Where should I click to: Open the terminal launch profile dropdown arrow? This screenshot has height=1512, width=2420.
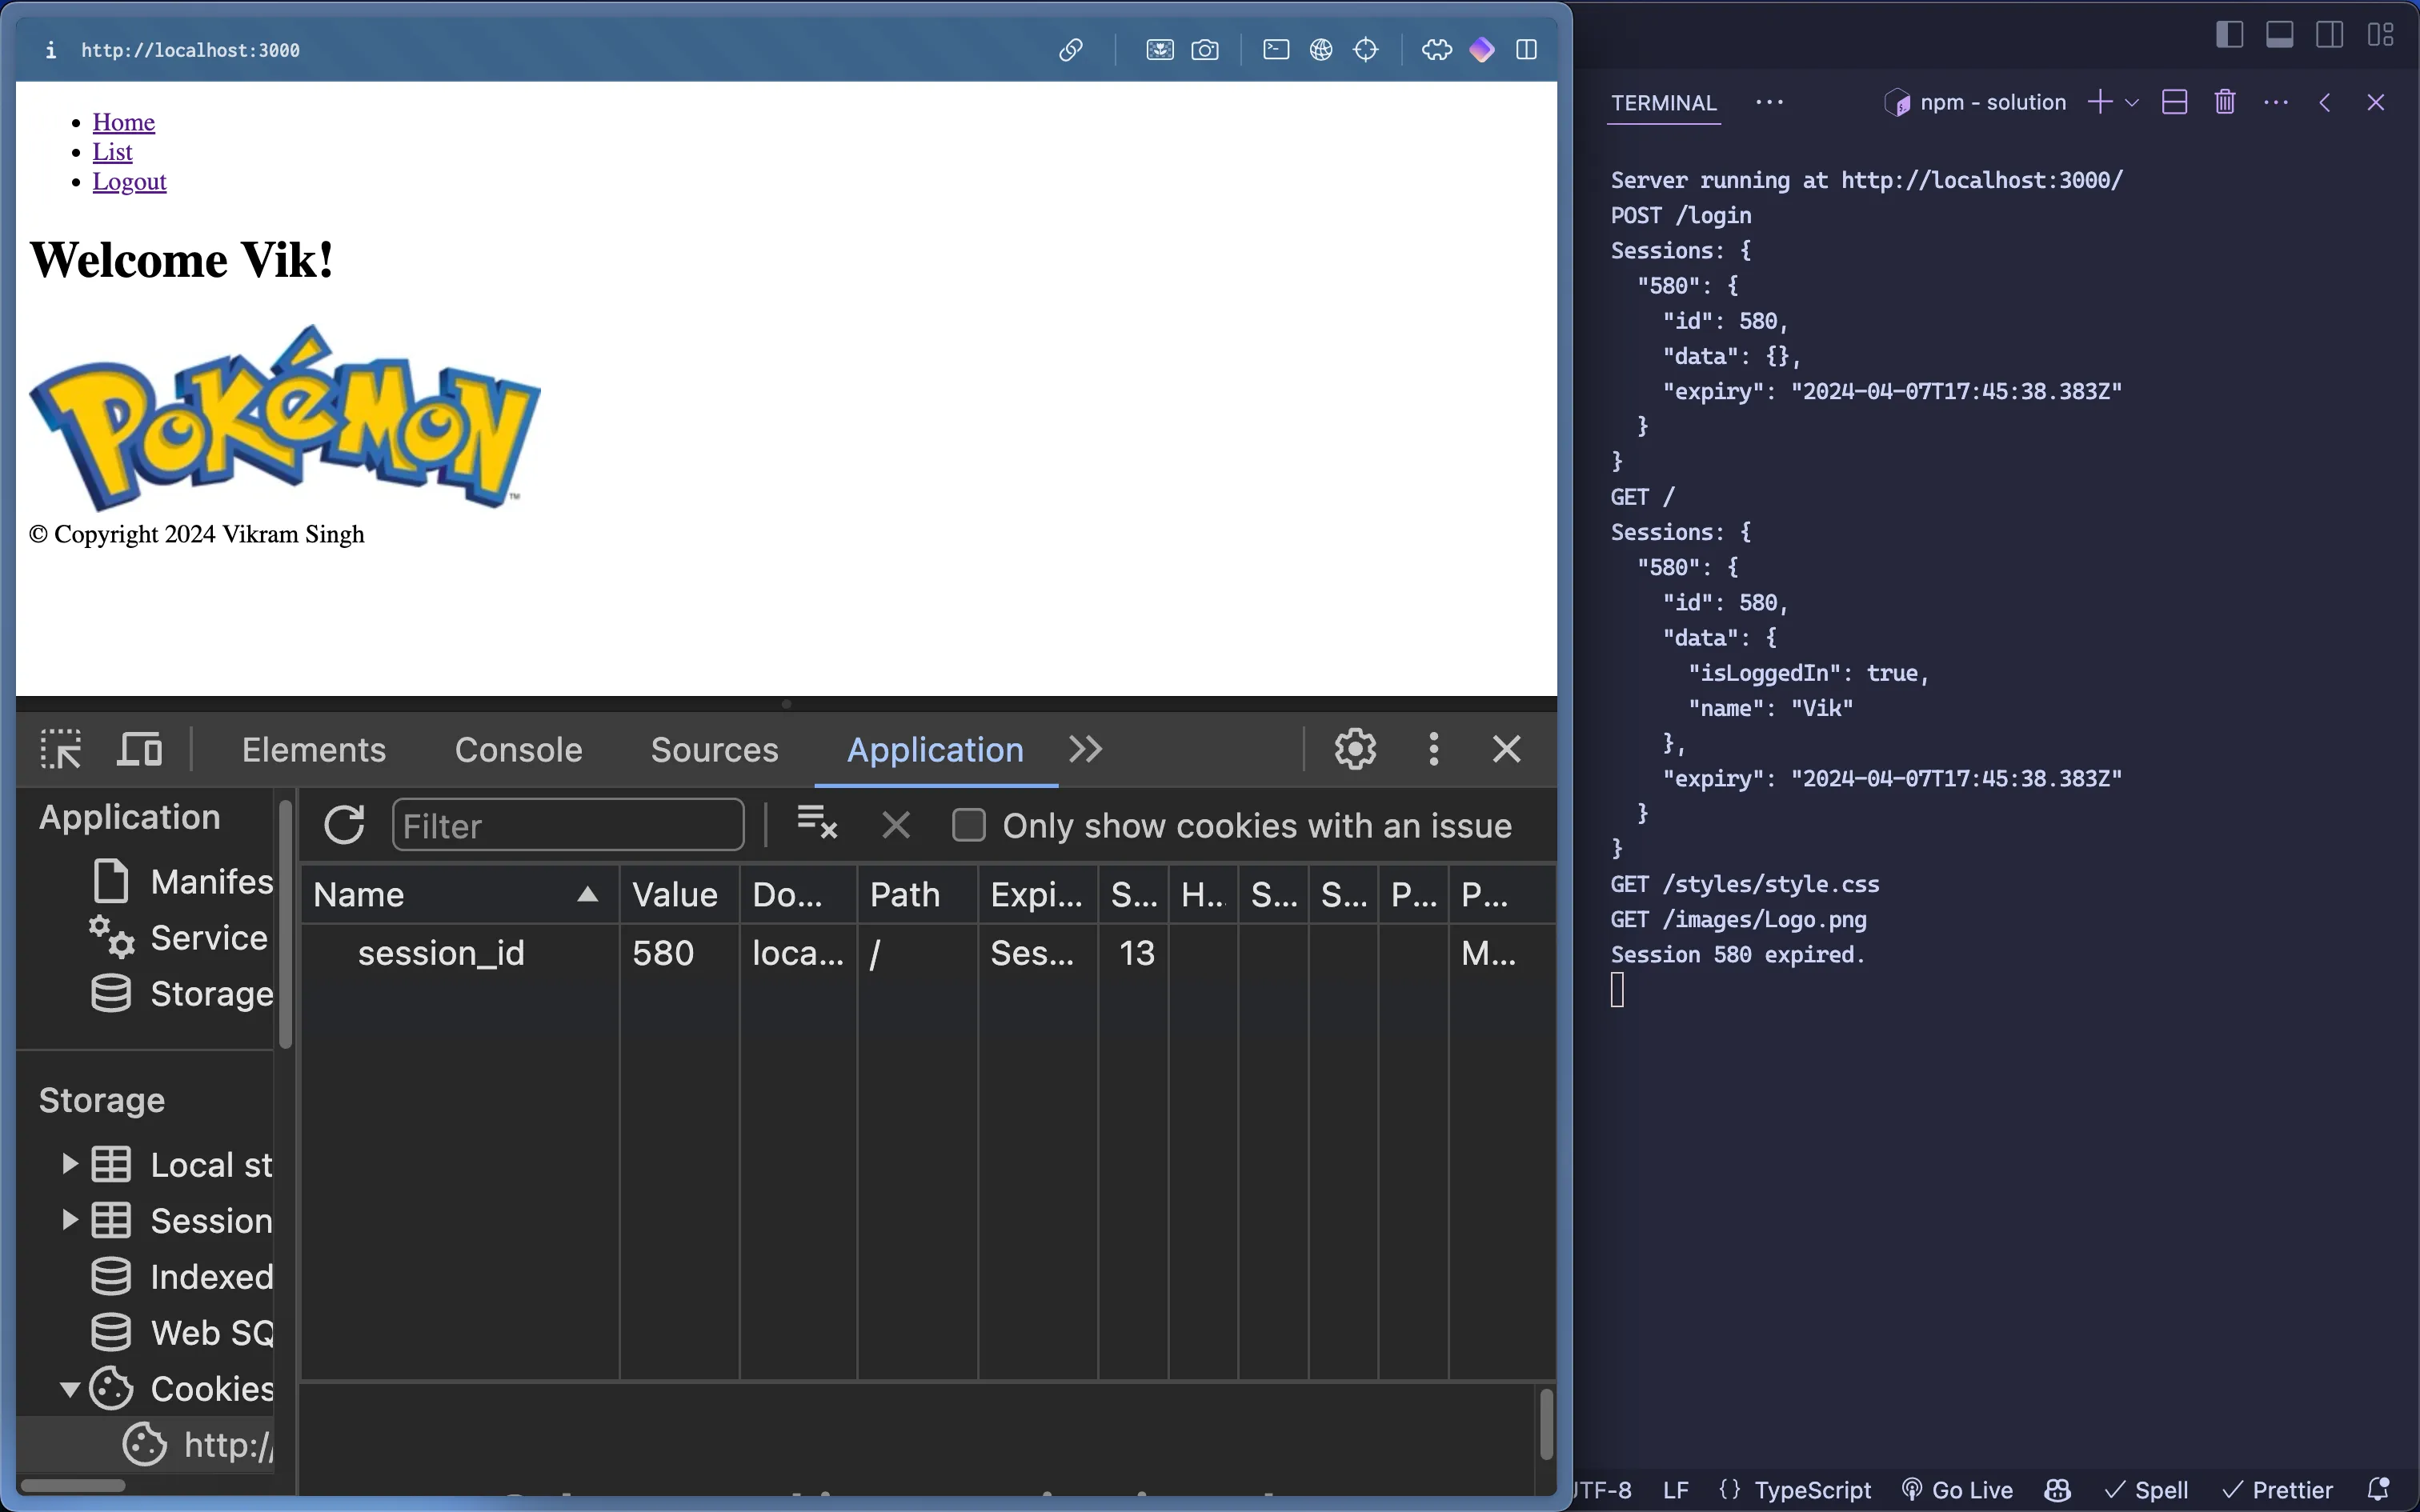tap(2132, 102)
